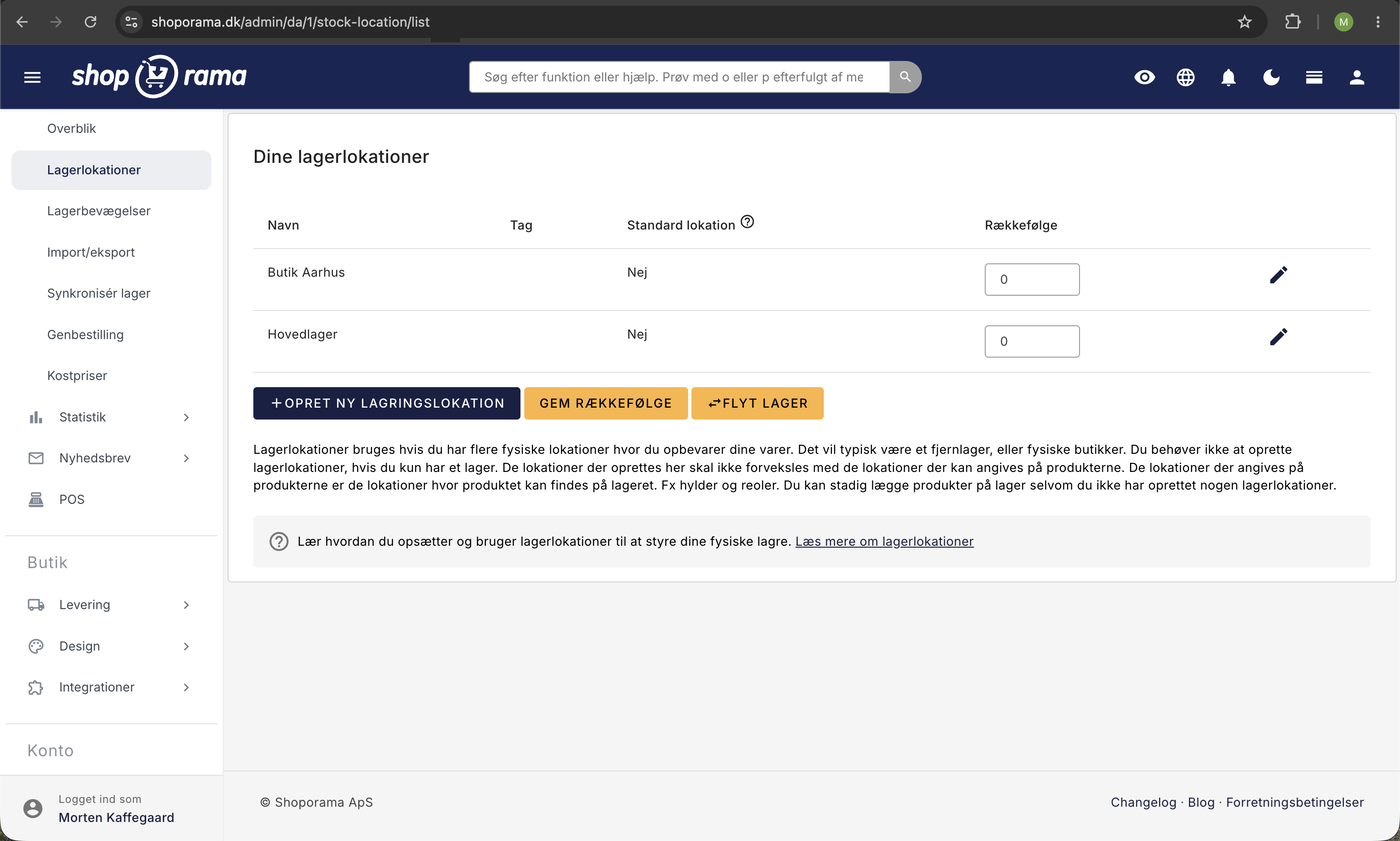Open the notifications bell

(x=1229, y=77)
